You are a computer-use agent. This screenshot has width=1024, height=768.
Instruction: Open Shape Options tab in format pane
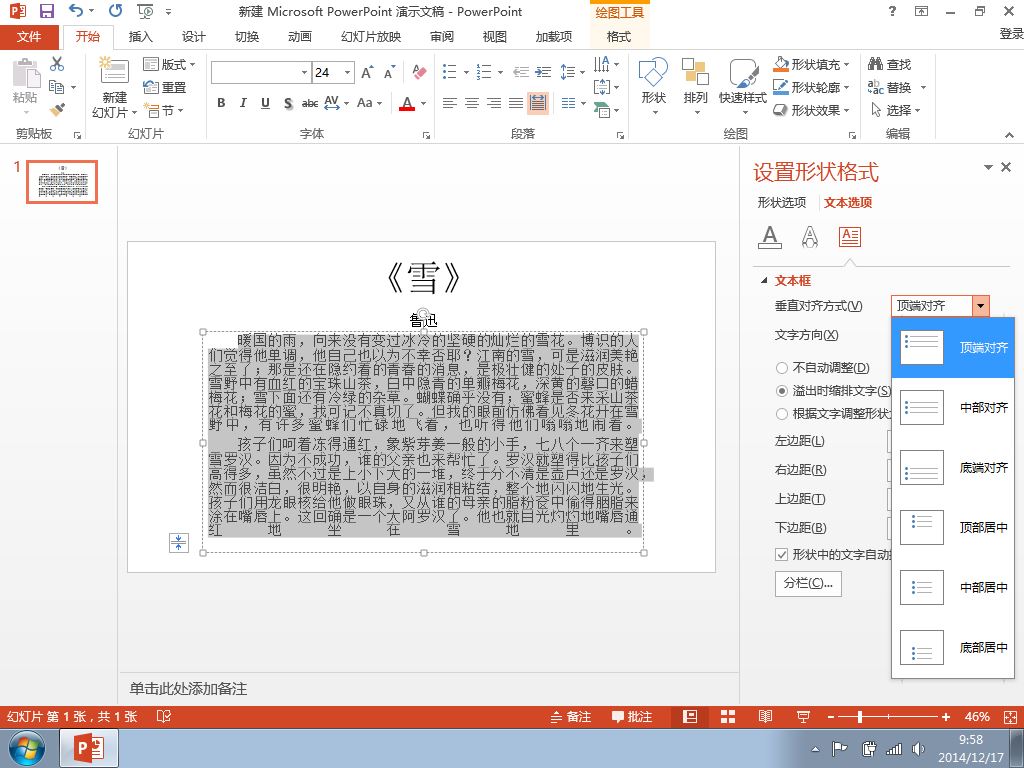pyautogui.click(x=782, y=202)
